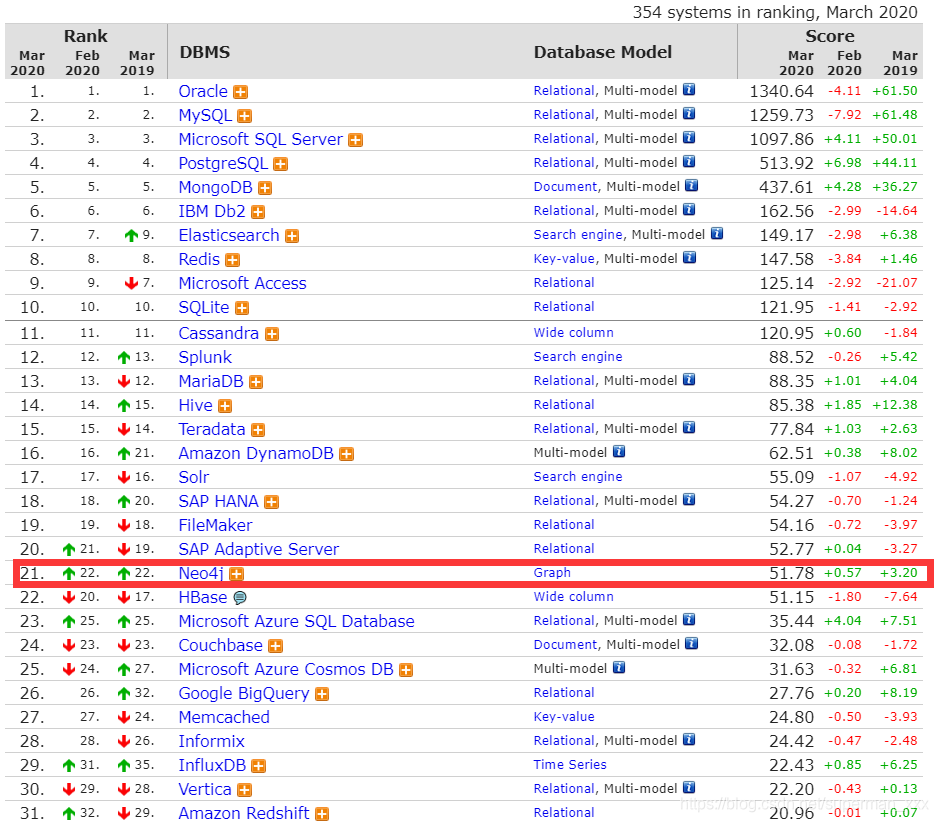Click Relational link in Google BigQuery's row
This screenshot has width=938, height=822.
(x=564, y=692)
